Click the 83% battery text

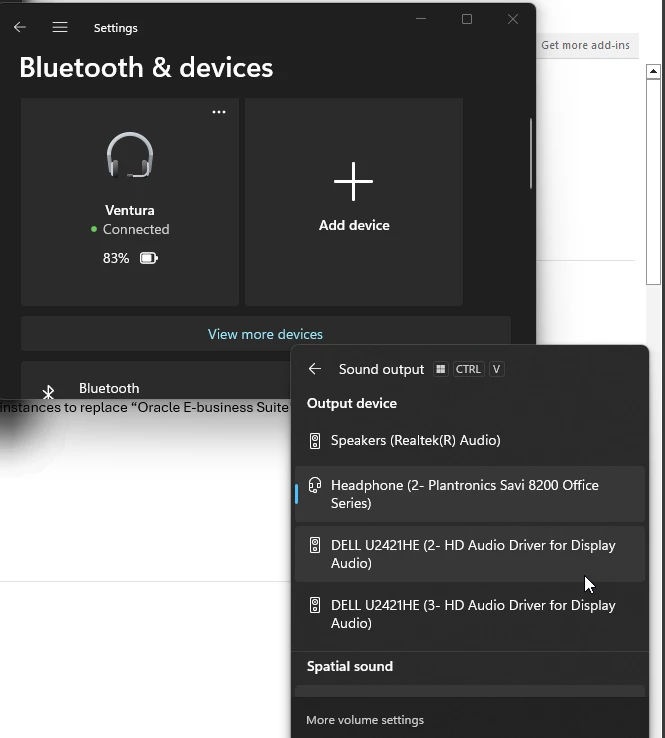pyautogui.click(x=116, y=258)
